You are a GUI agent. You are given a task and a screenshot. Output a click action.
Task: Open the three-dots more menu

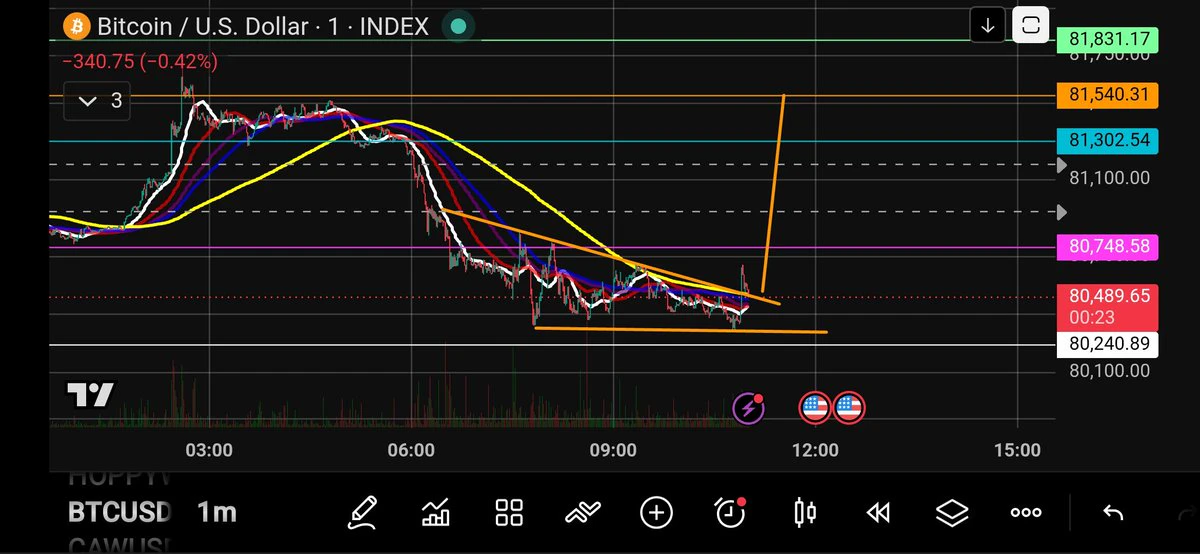[x=1026, y=513]
